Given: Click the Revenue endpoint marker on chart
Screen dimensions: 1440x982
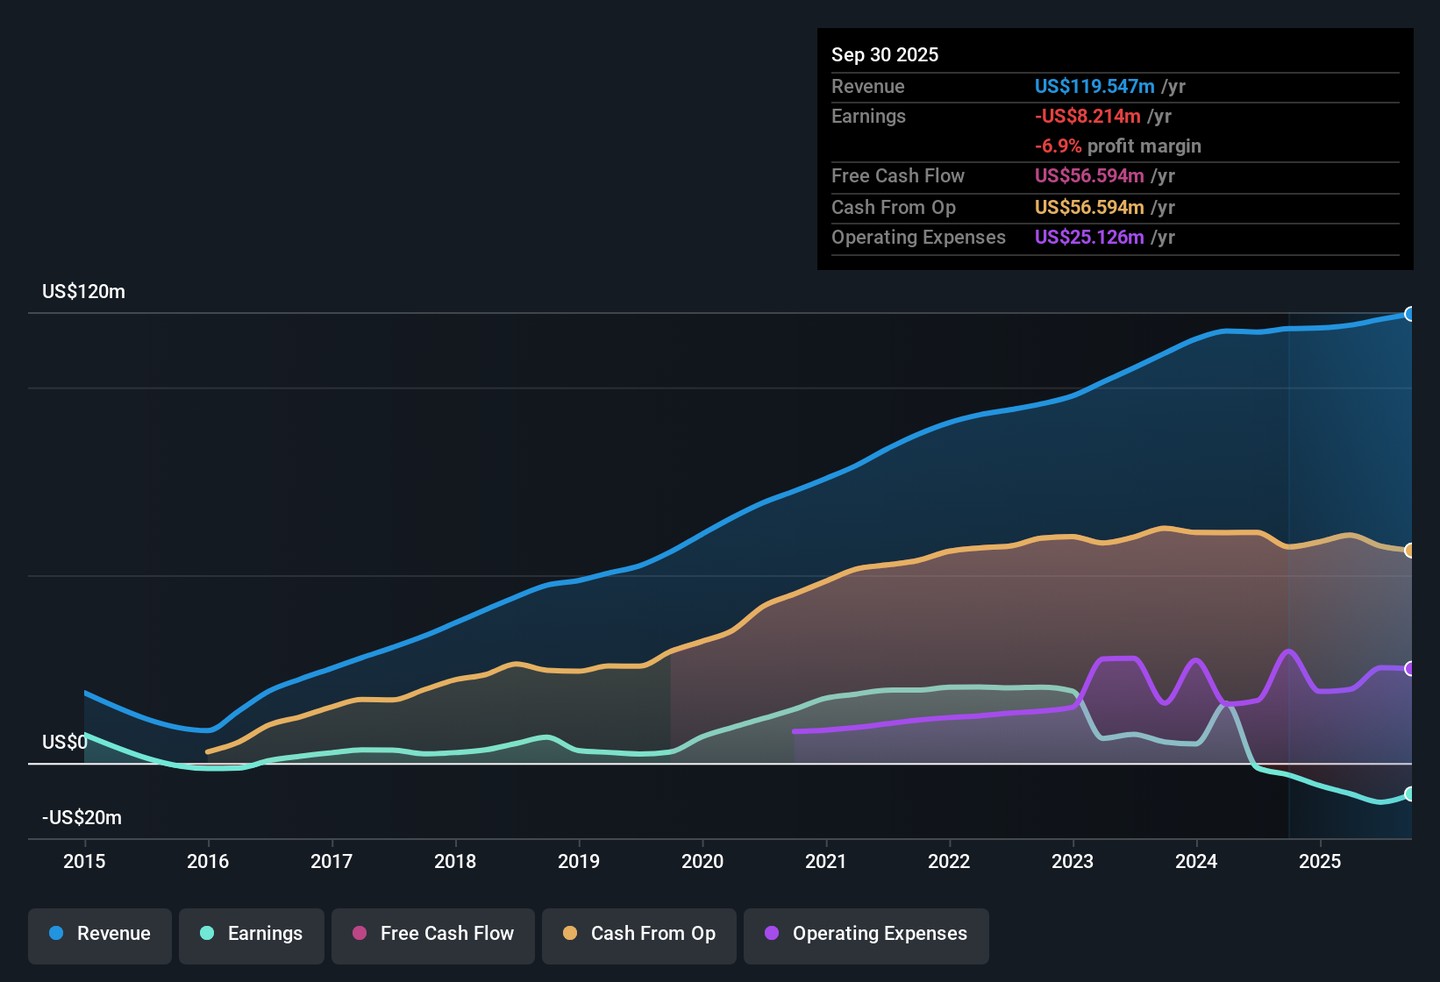Looking at the screenshot, I should (x=1410, y=314).
